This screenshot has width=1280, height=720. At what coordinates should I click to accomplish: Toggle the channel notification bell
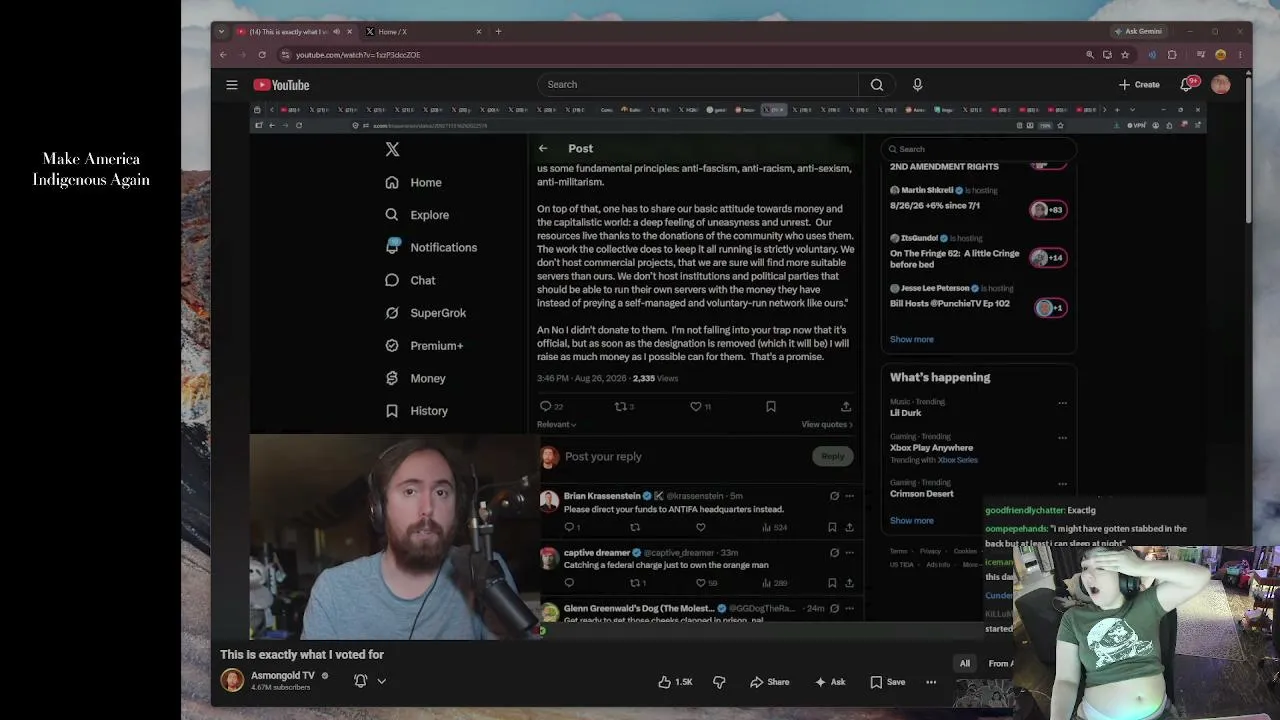tap(360, 681)
